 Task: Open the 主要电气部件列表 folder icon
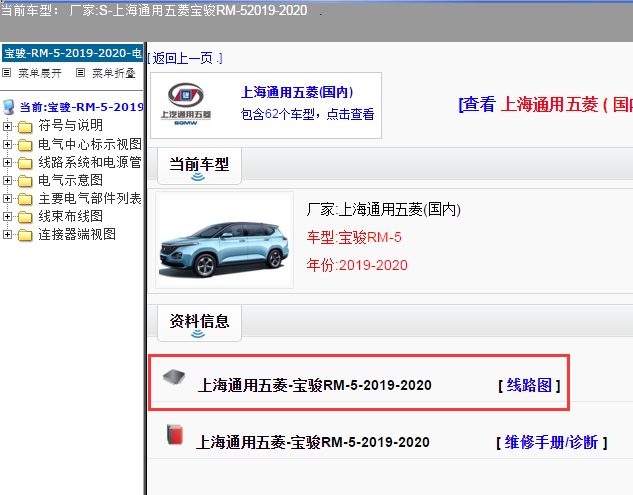pyautogui.click(x=25, y=199)
